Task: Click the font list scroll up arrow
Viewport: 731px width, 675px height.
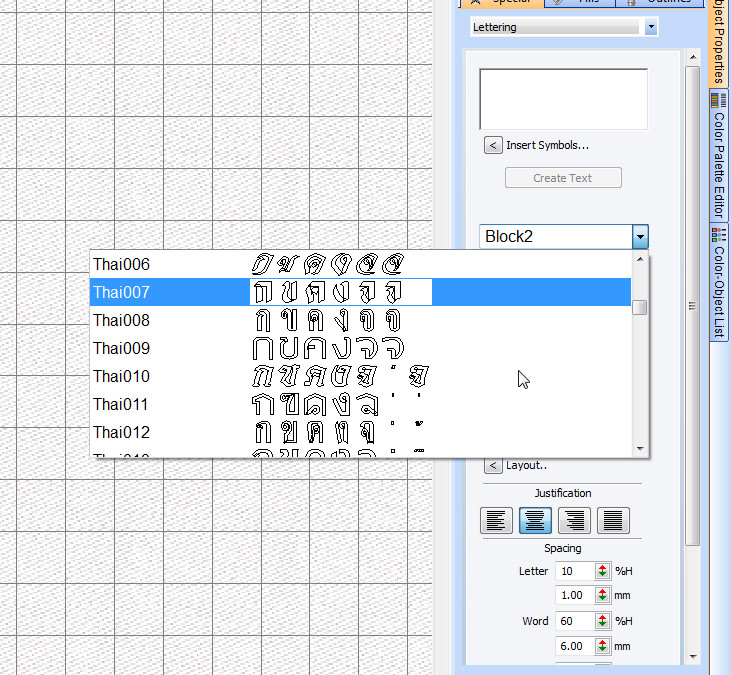Action: point(640,259)
